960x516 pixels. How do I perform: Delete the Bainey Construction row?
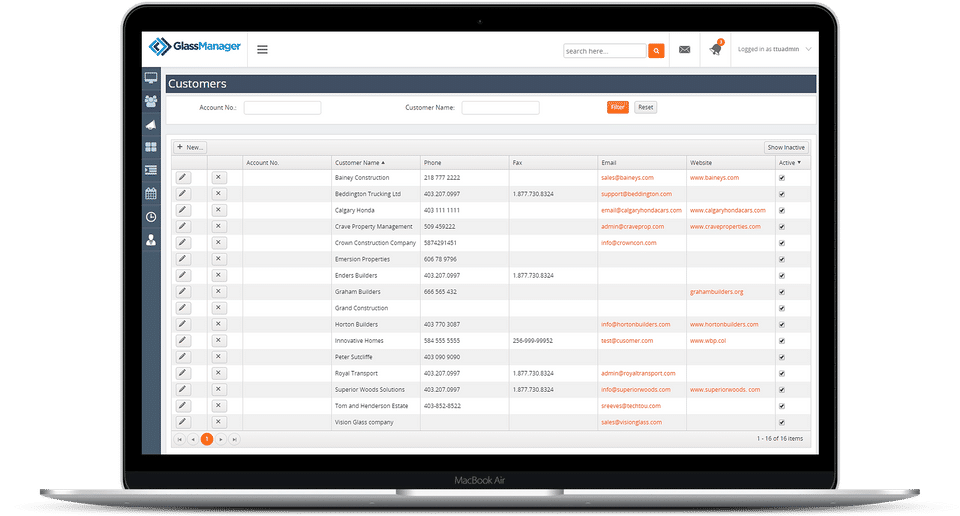coord(219,178)
